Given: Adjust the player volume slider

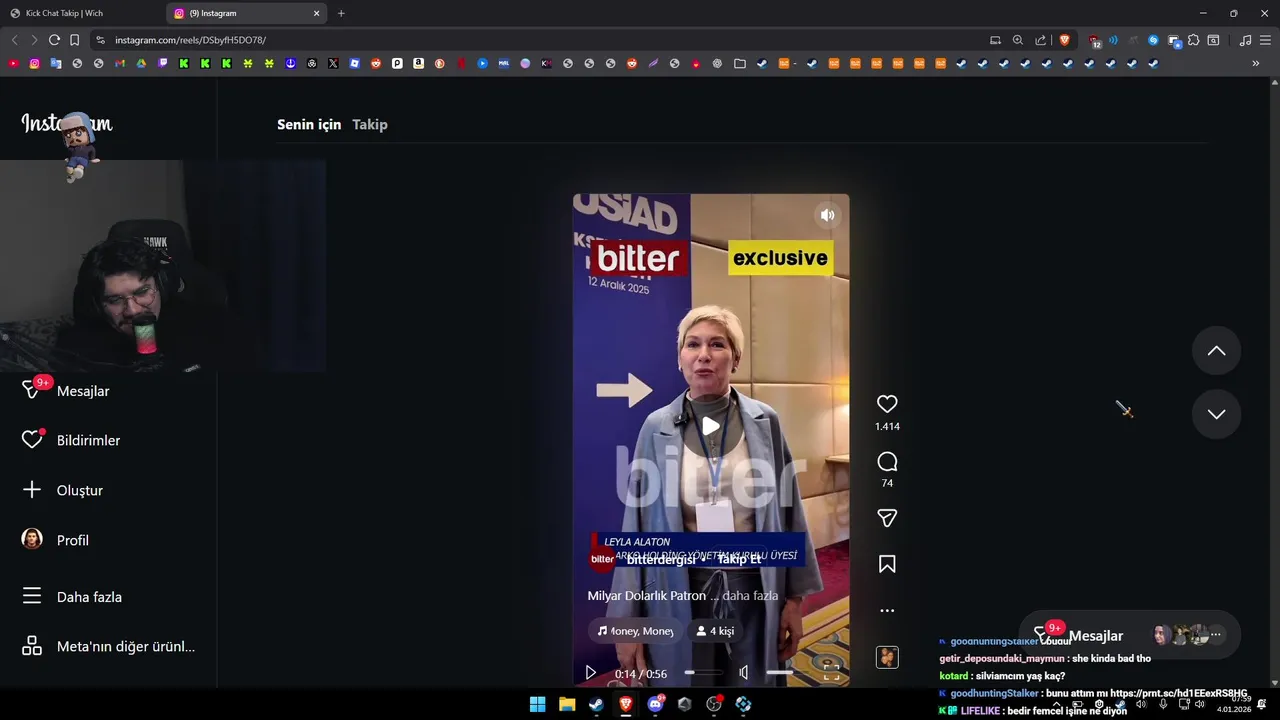Looking at the screenshot, I should [x=786, y=673].
